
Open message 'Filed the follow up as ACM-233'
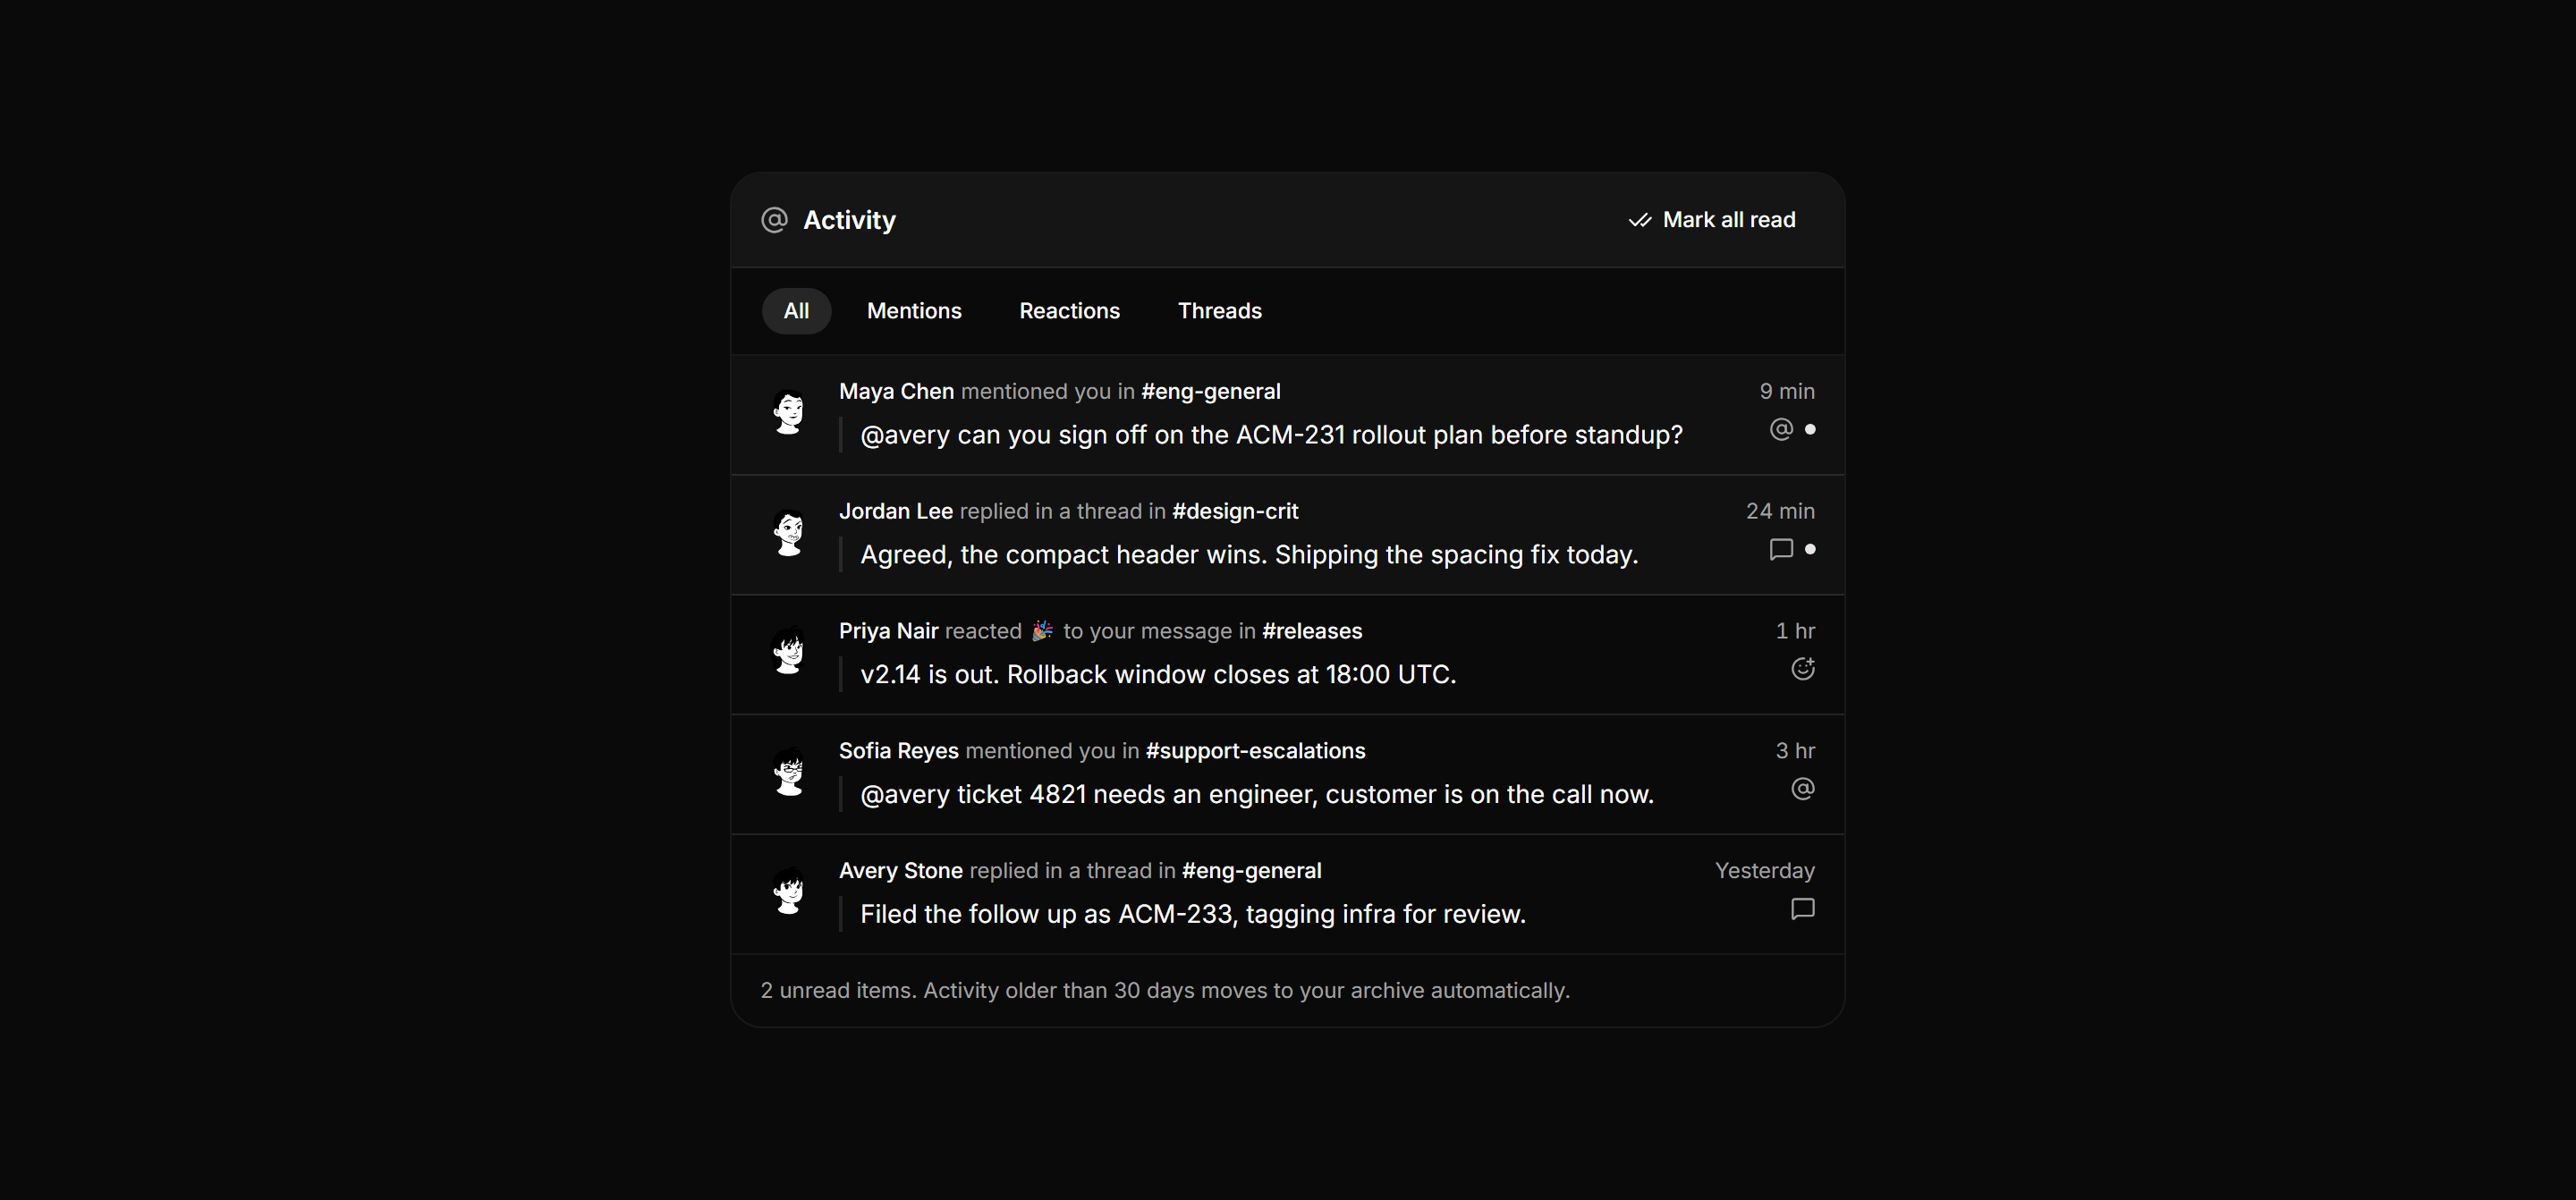pos(1193,915)
